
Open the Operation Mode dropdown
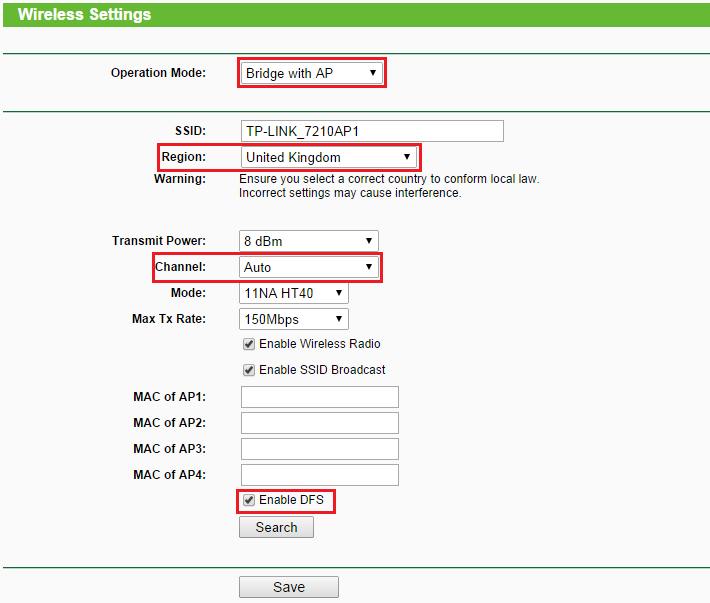click(312, 73)
